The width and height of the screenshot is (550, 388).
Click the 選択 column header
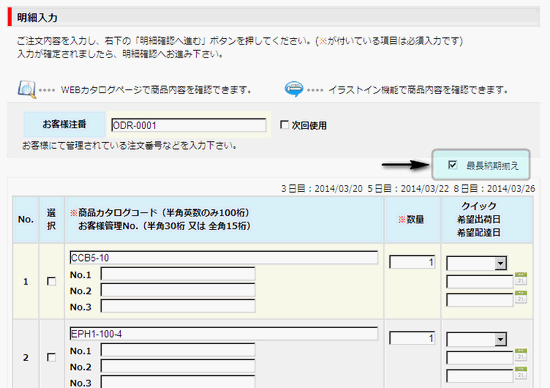52,220
